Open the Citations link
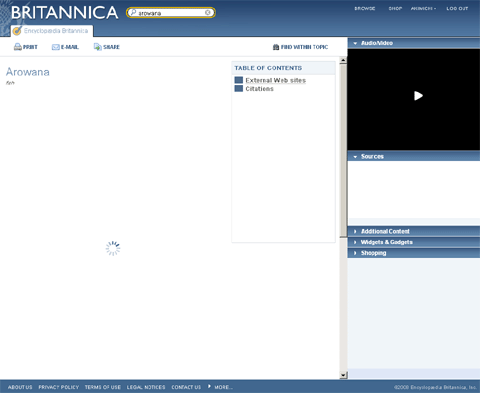Image resolution: width=480 pixels, height=393 pixels. click(x=259, y=89)
